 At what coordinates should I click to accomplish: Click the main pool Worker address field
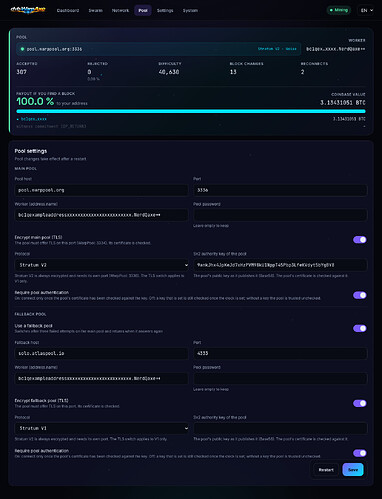click(x=101, y=215)
